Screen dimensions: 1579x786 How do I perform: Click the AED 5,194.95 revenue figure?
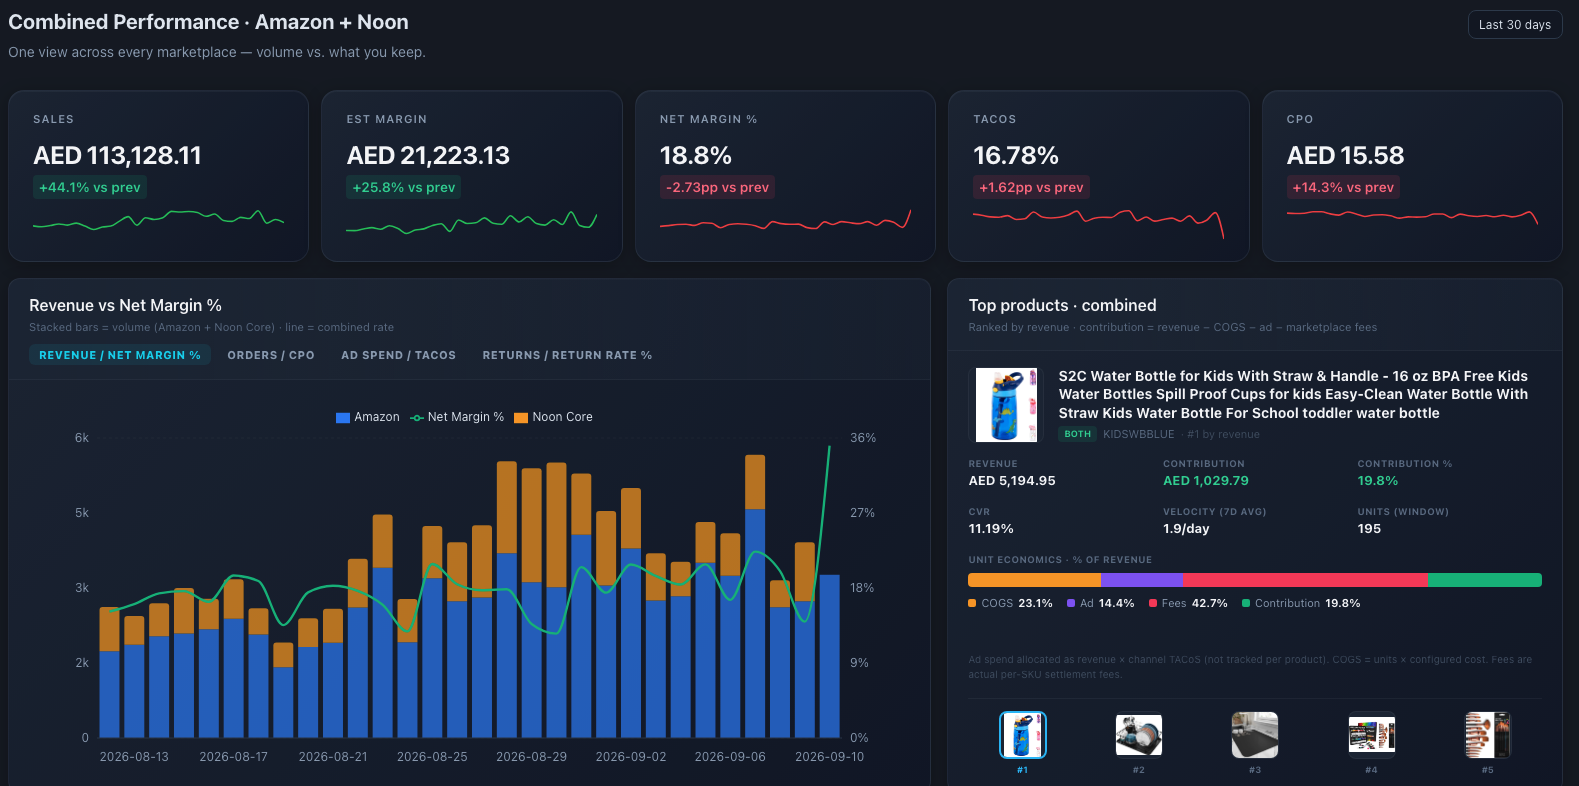(x=1012, y=481)
